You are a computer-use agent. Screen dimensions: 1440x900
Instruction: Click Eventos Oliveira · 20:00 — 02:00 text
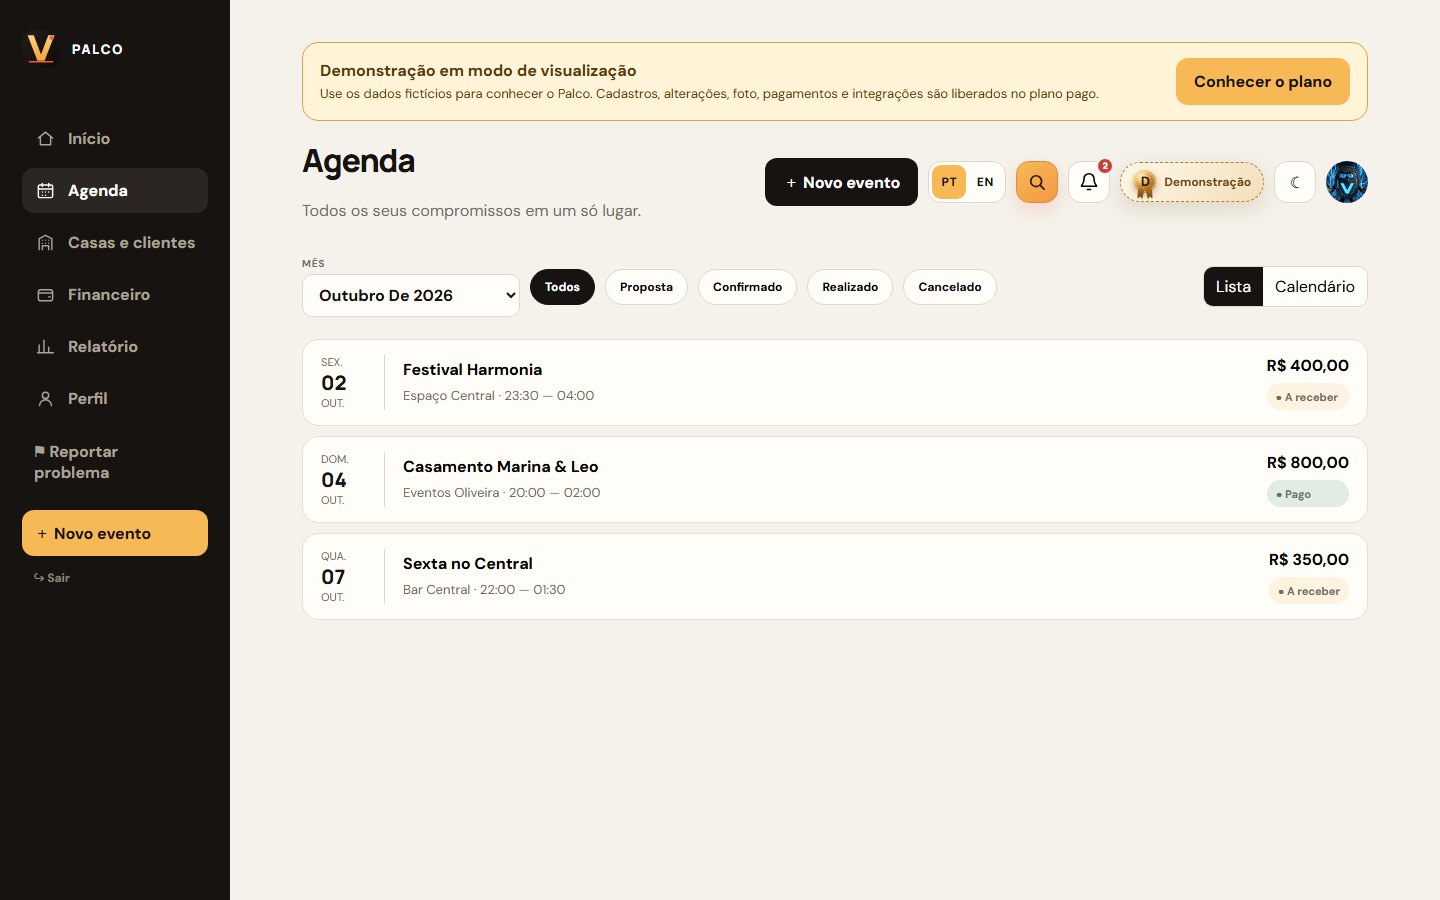(x=501, y=493)
